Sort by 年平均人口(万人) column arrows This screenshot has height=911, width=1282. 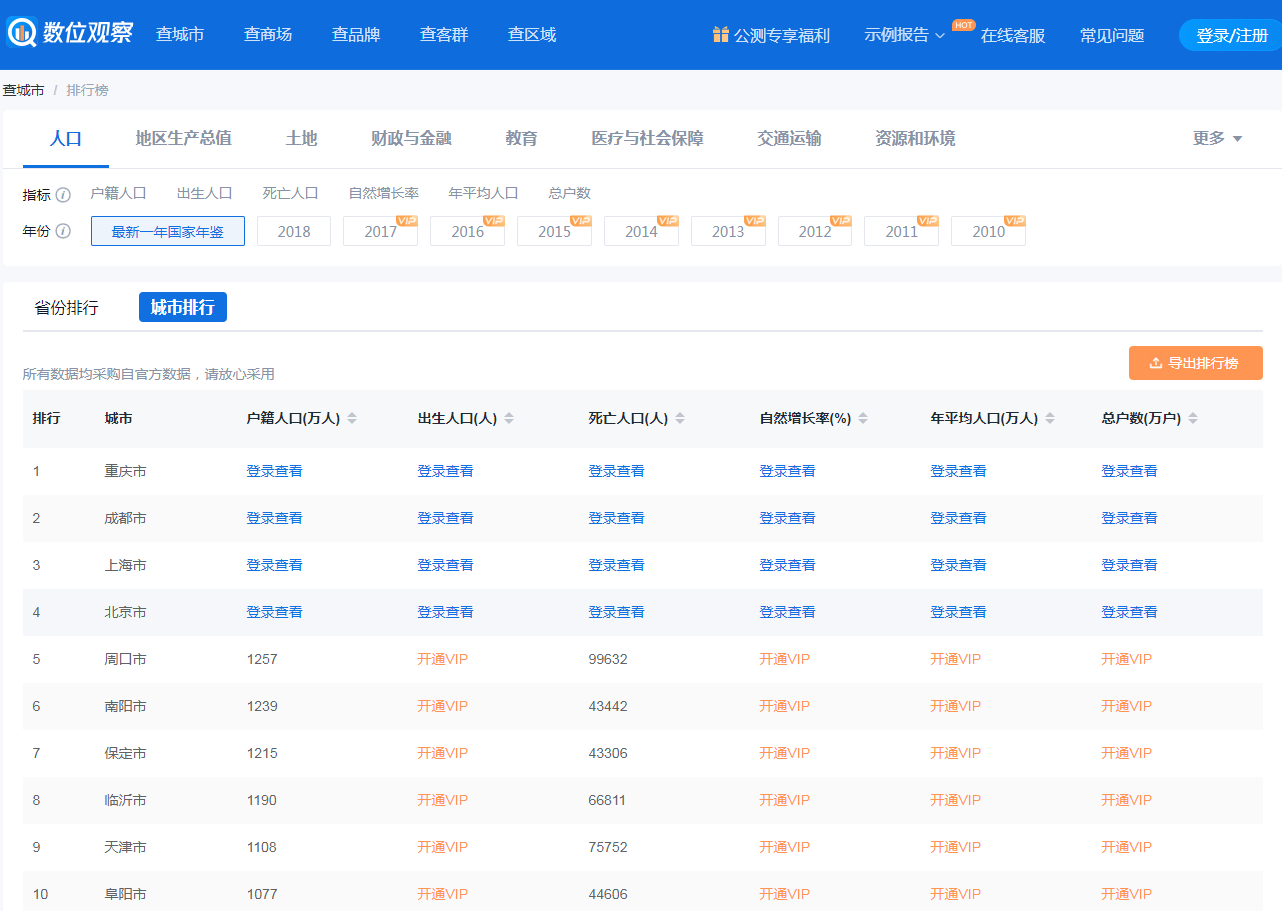point(1050,419)
